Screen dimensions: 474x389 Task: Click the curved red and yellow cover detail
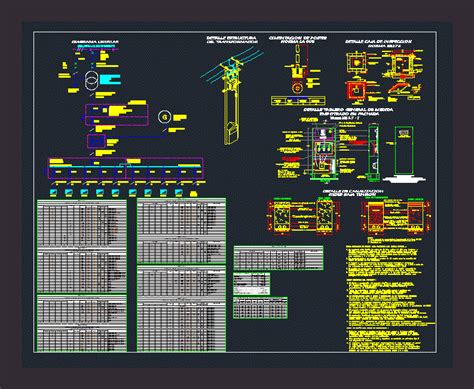pos(399,88)
